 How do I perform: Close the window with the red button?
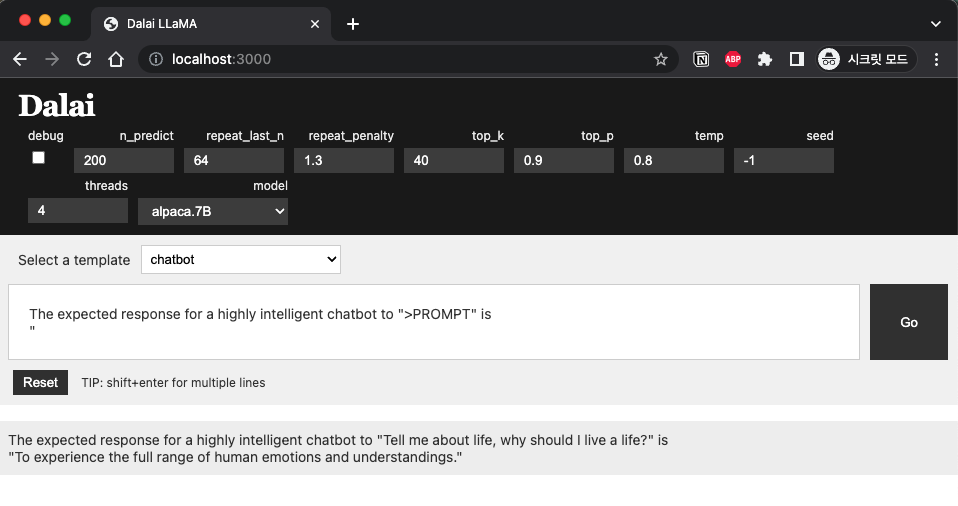click(25, 20)
